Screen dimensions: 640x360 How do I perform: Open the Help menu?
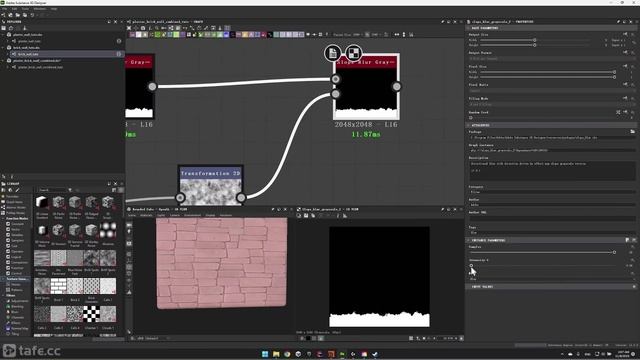[x=54, y=9]
